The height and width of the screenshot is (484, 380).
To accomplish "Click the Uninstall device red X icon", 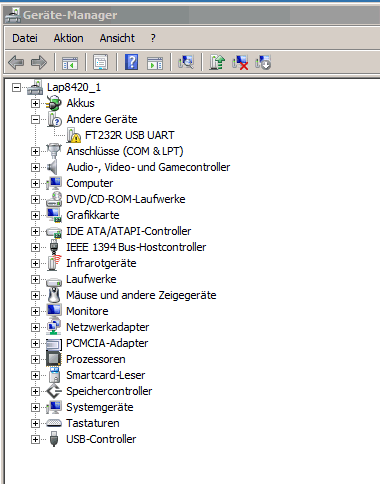I will 240,62.
